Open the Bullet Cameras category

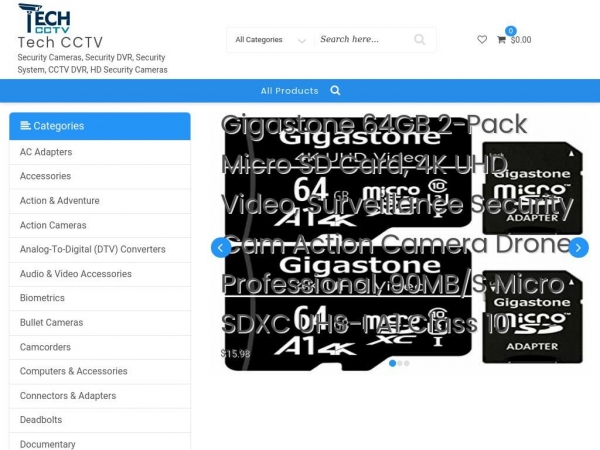pos(100,322)
